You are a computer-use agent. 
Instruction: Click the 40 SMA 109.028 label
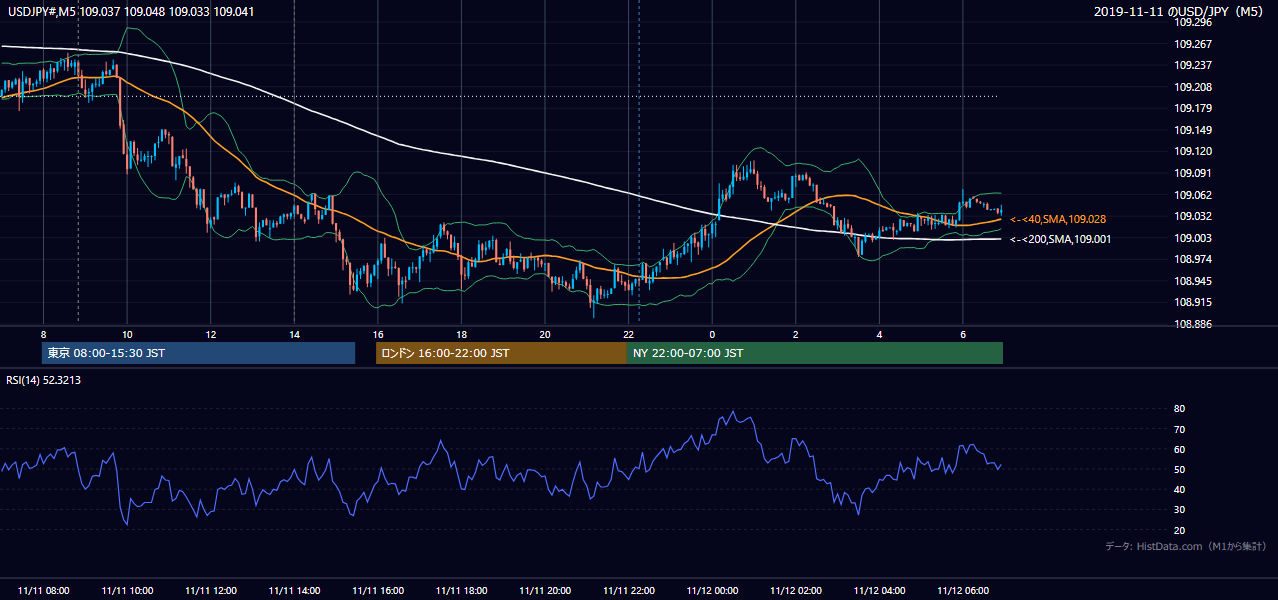click(1058, 219)
